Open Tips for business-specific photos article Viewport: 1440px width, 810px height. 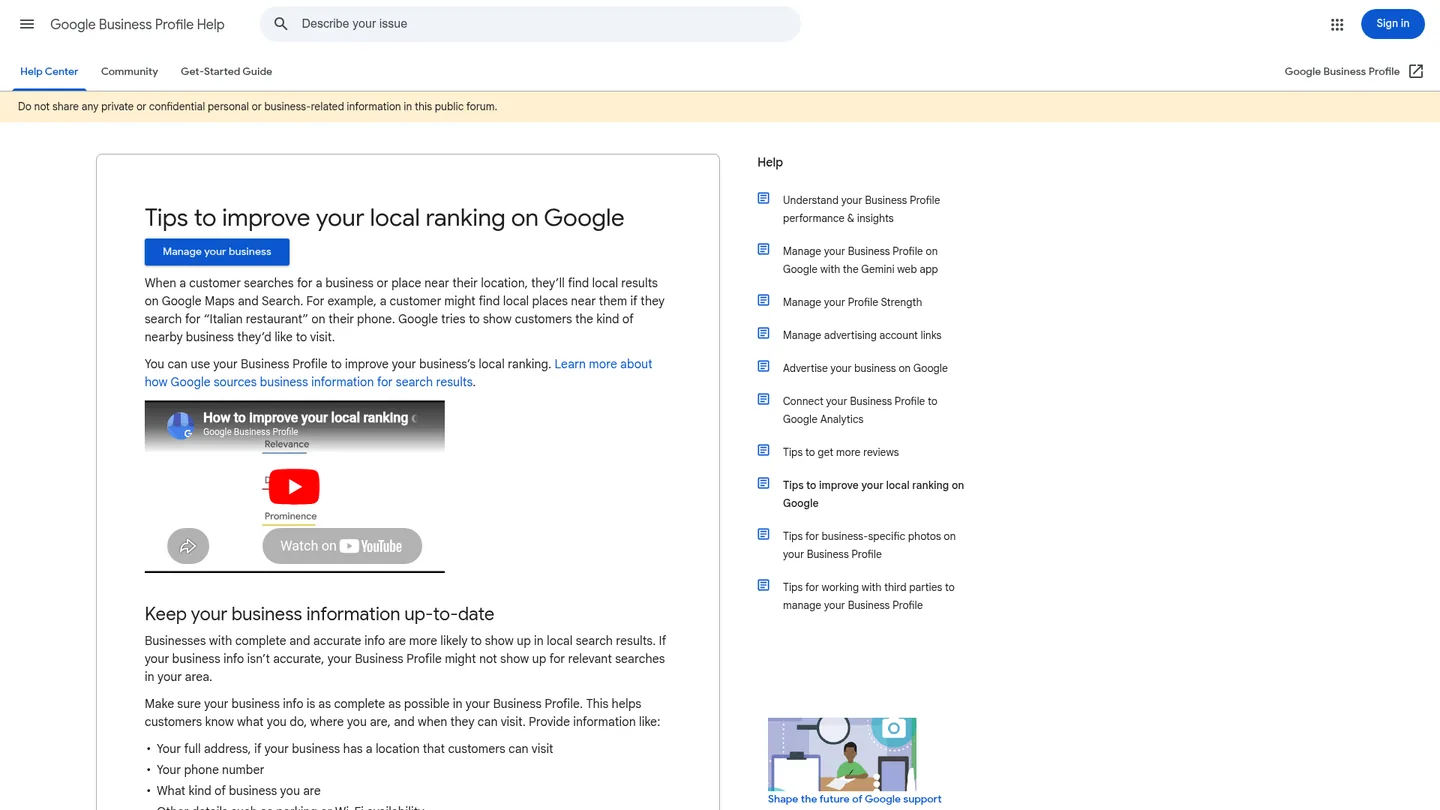[869, 545]
